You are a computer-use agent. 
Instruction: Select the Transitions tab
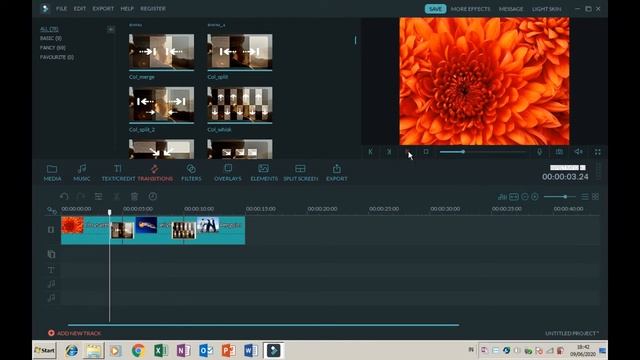155,173
